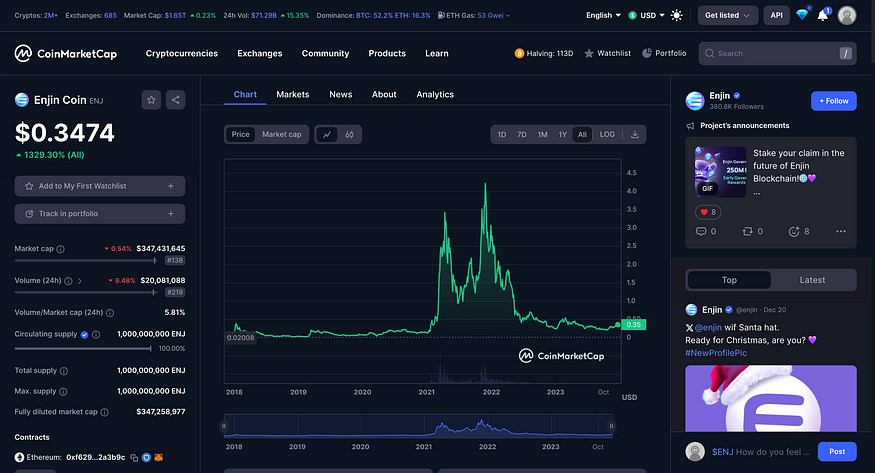
Task: Share the Enjin Coin page
Action: (x=176, y=100)
